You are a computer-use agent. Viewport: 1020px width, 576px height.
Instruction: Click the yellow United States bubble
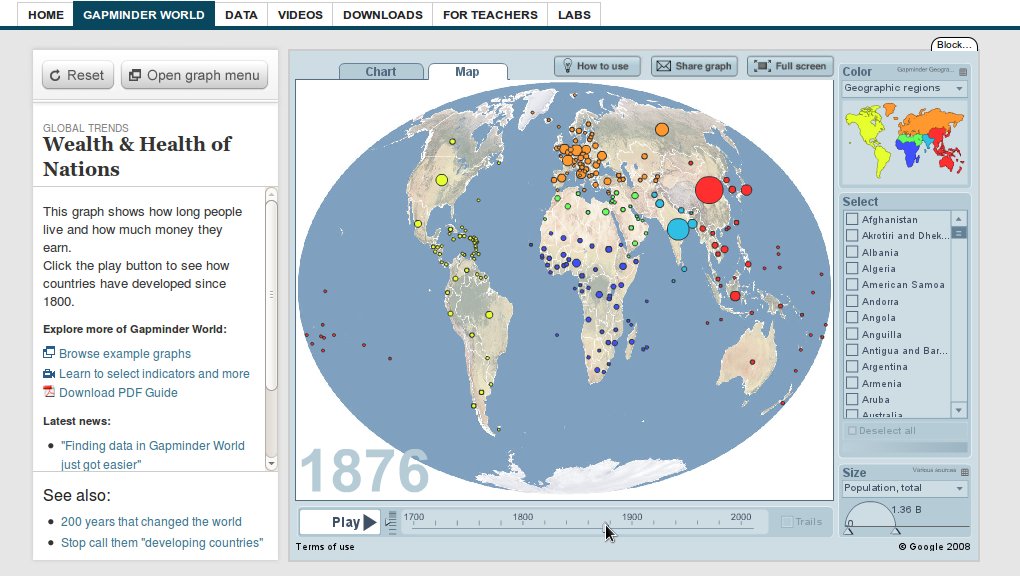pos(442,180)
